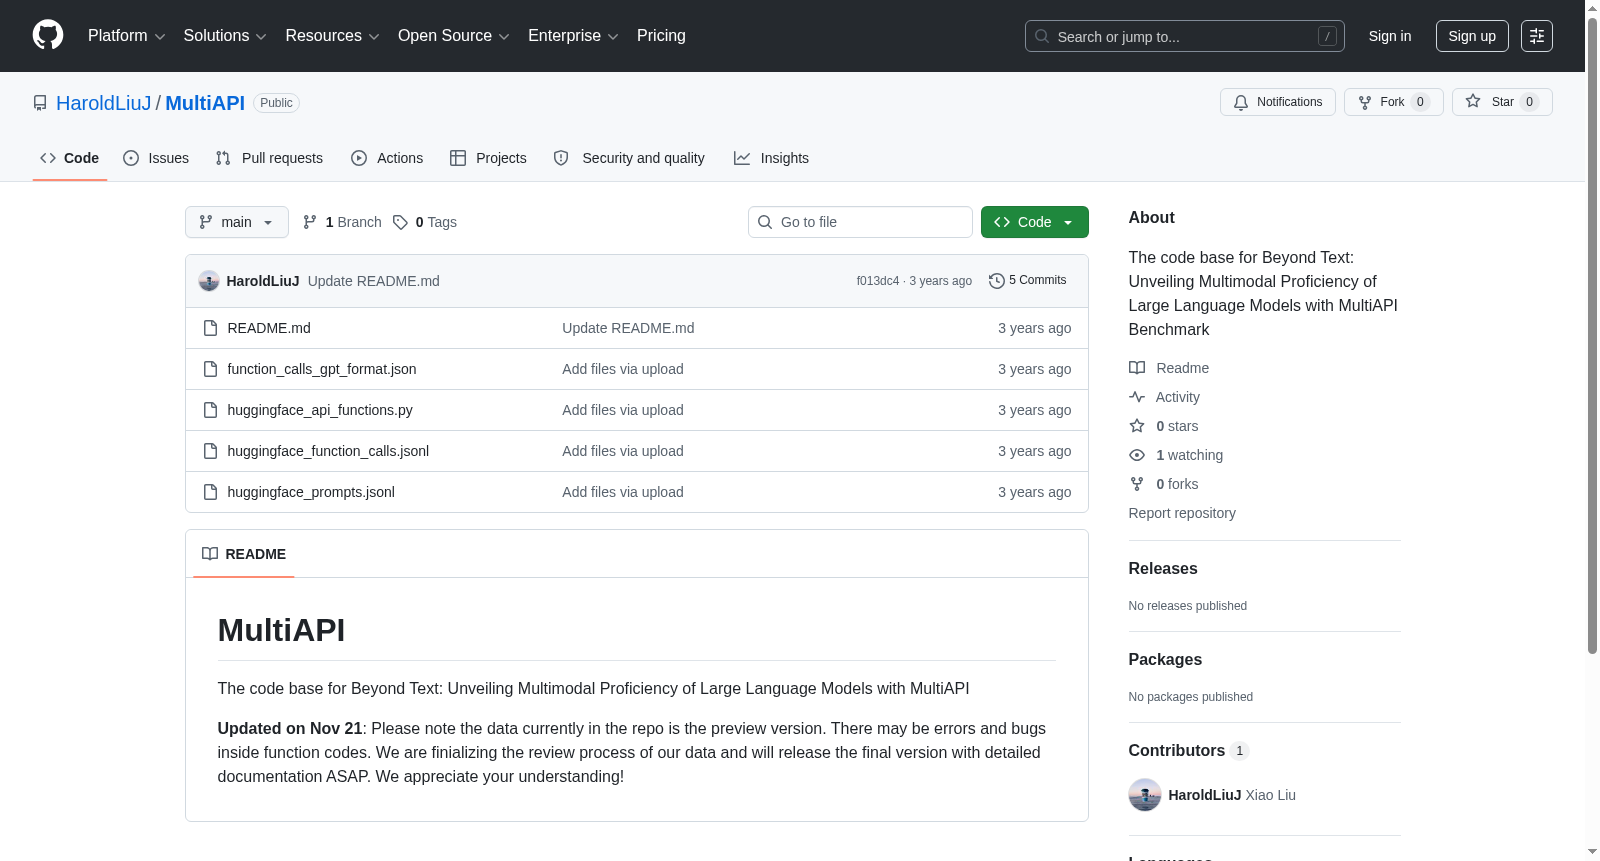The image size is (1600, 861).
Task: Click the Readme book icon in About
Action: point(1137,368)
